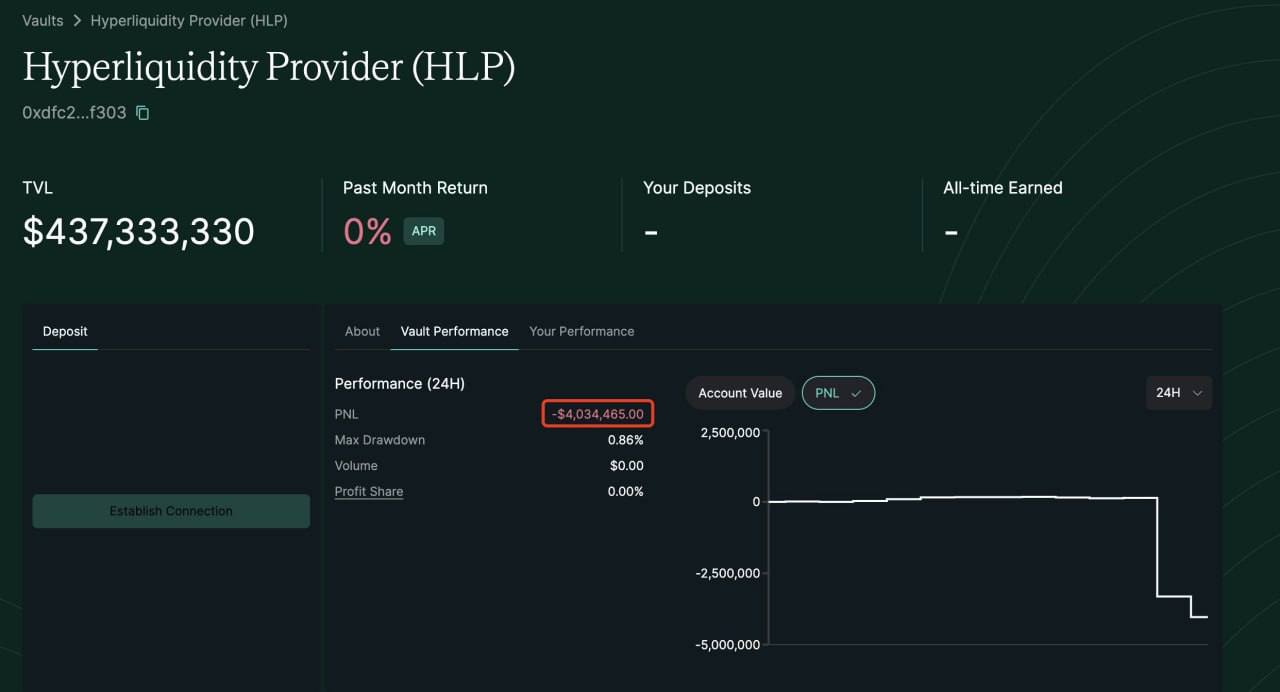1280x692 pixels.
Task: Click the Performance (24H) heading
Action: tap(400, 384)
